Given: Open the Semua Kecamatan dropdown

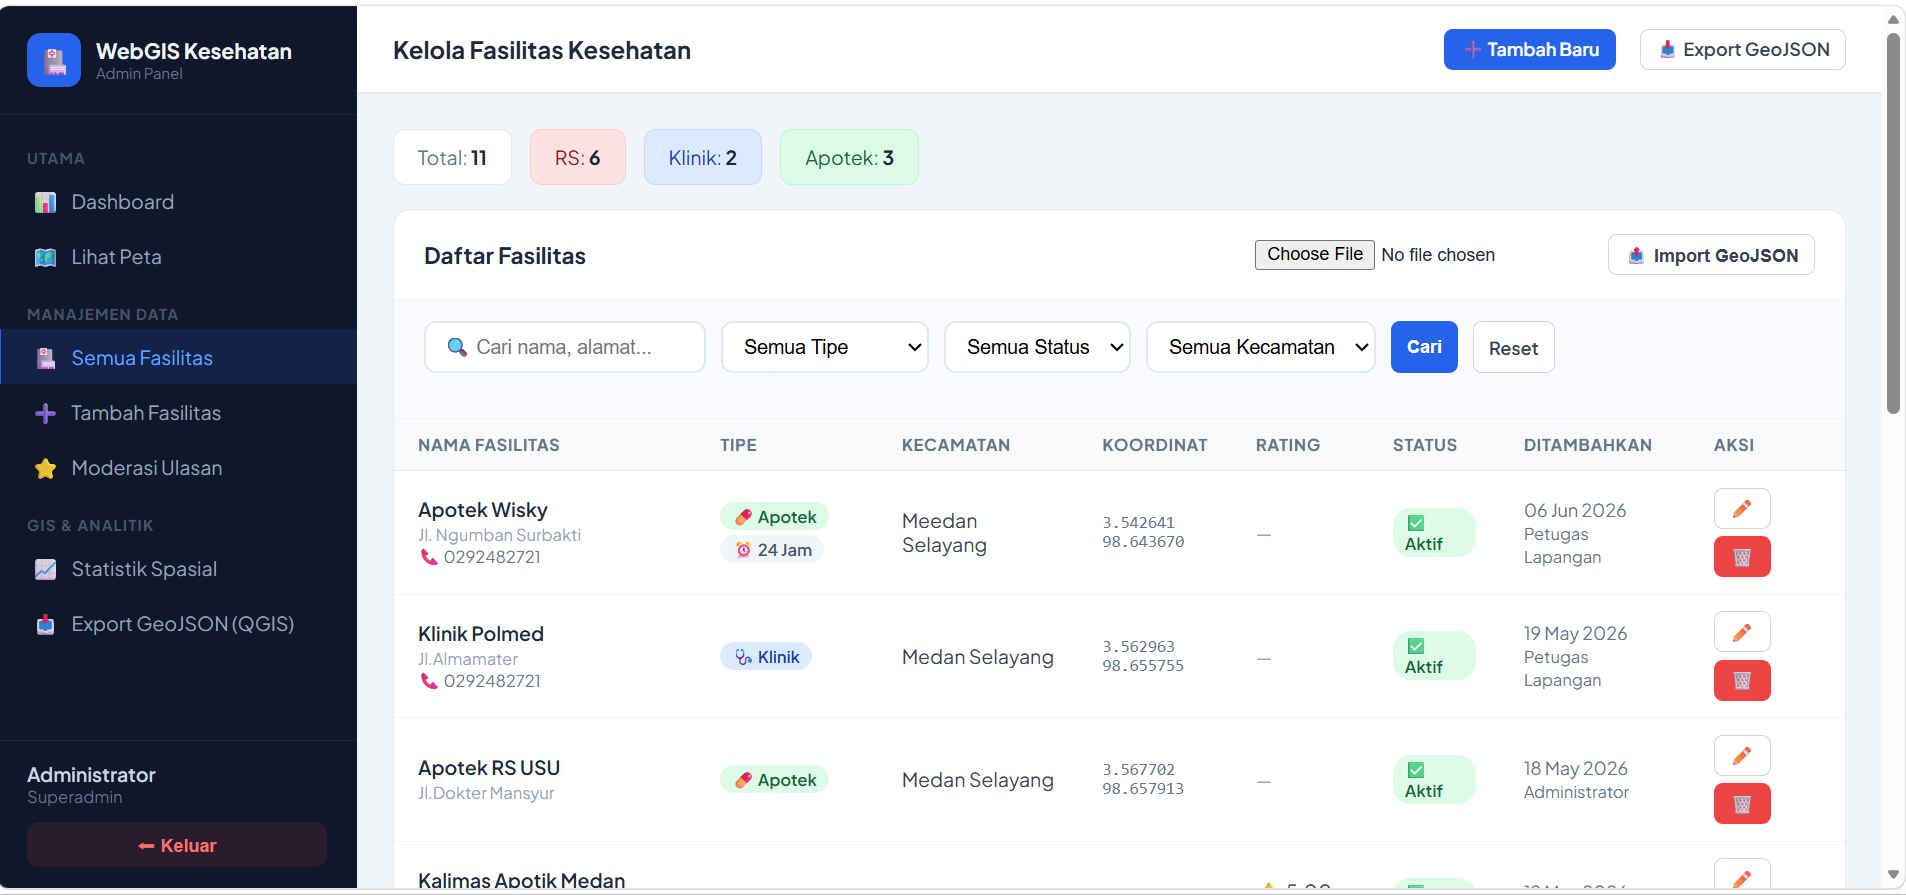Looking at the screenshot, I should point(1260,347).
